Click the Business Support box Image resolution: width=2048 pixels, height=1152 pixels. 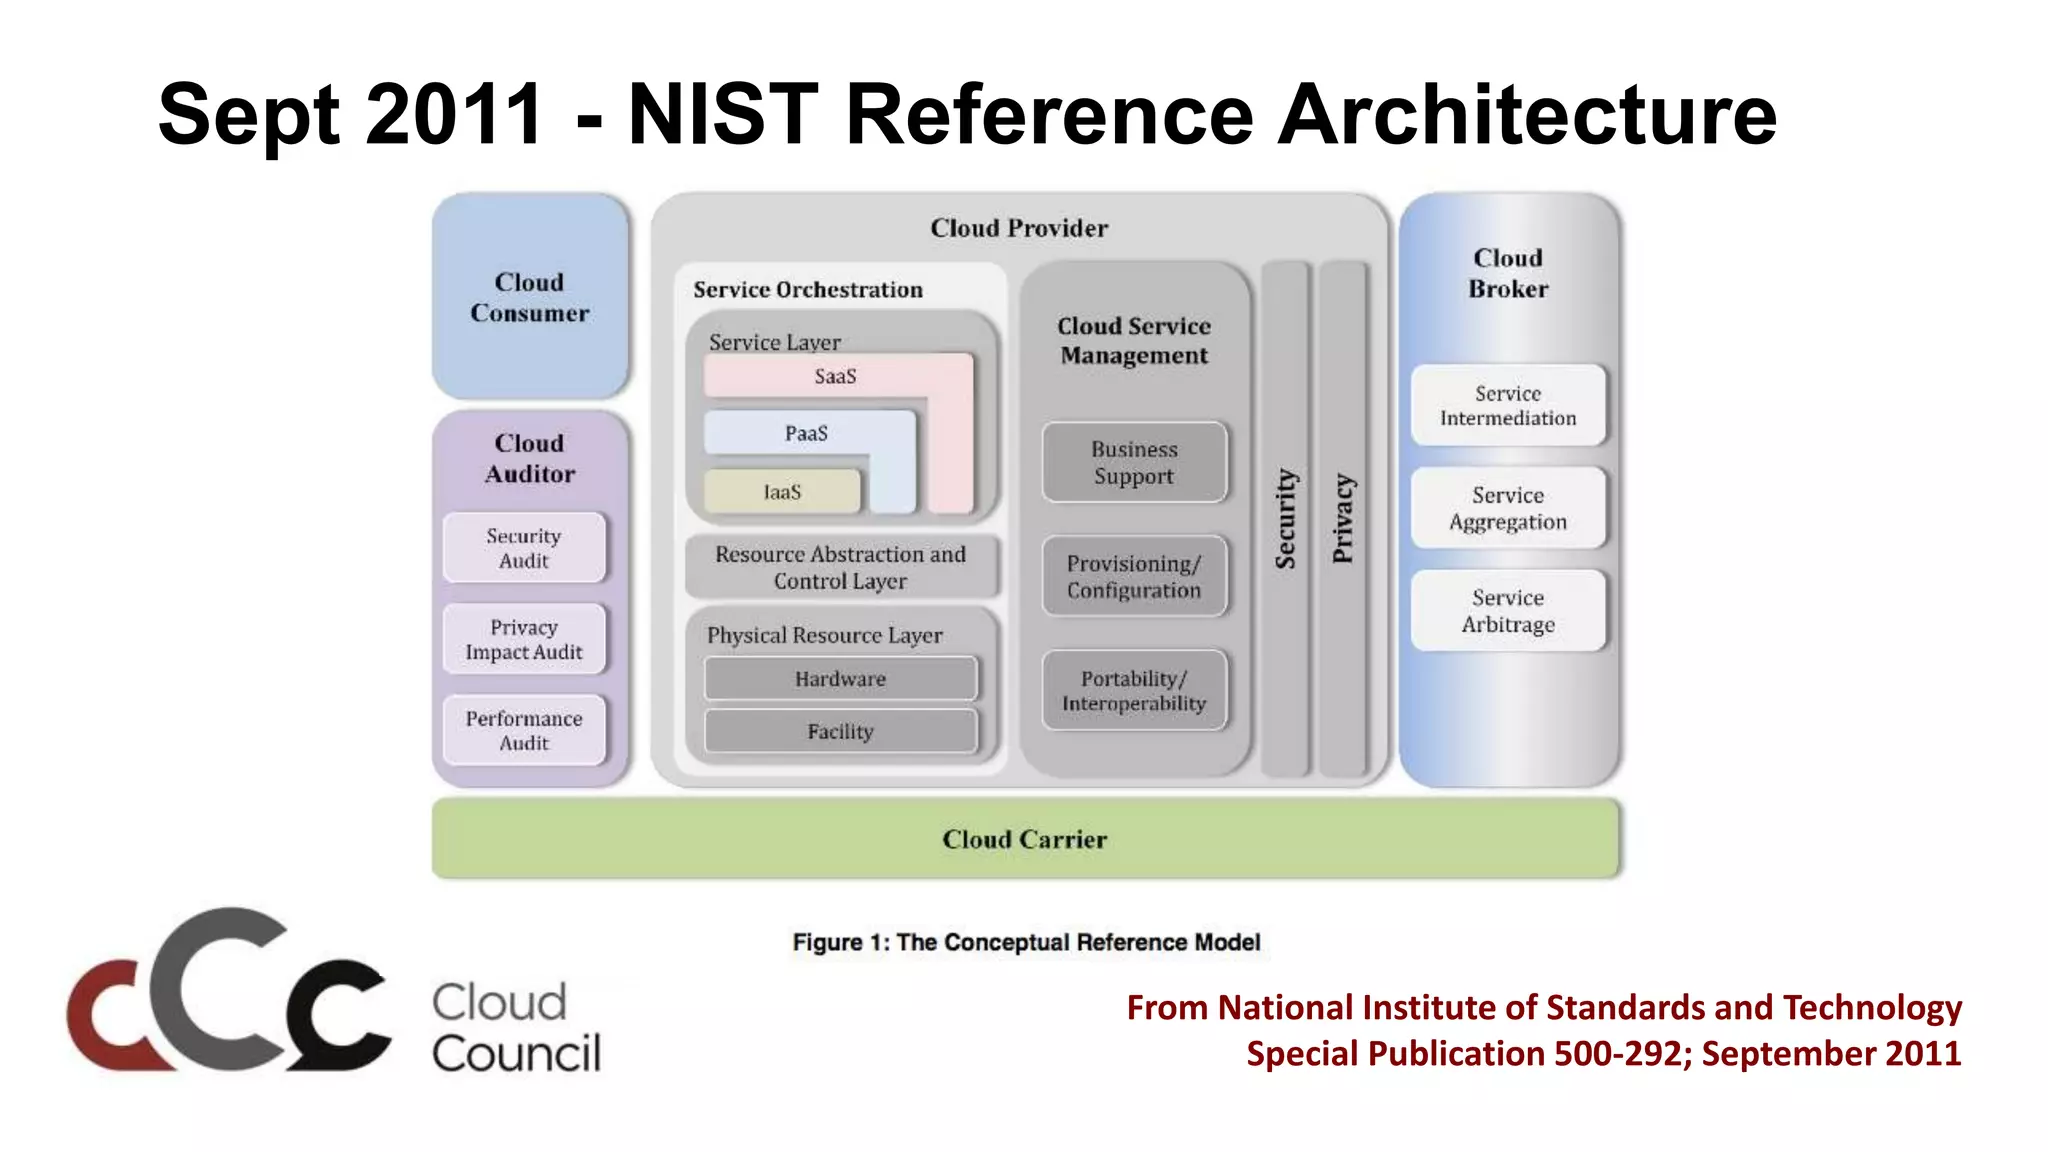click(1134, 462)
